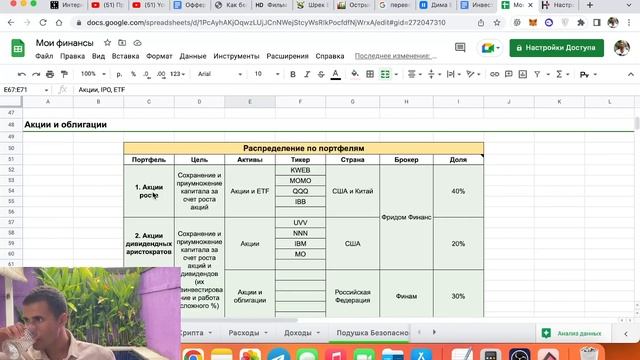Decrease decimal places

click(x=147, y=74)
